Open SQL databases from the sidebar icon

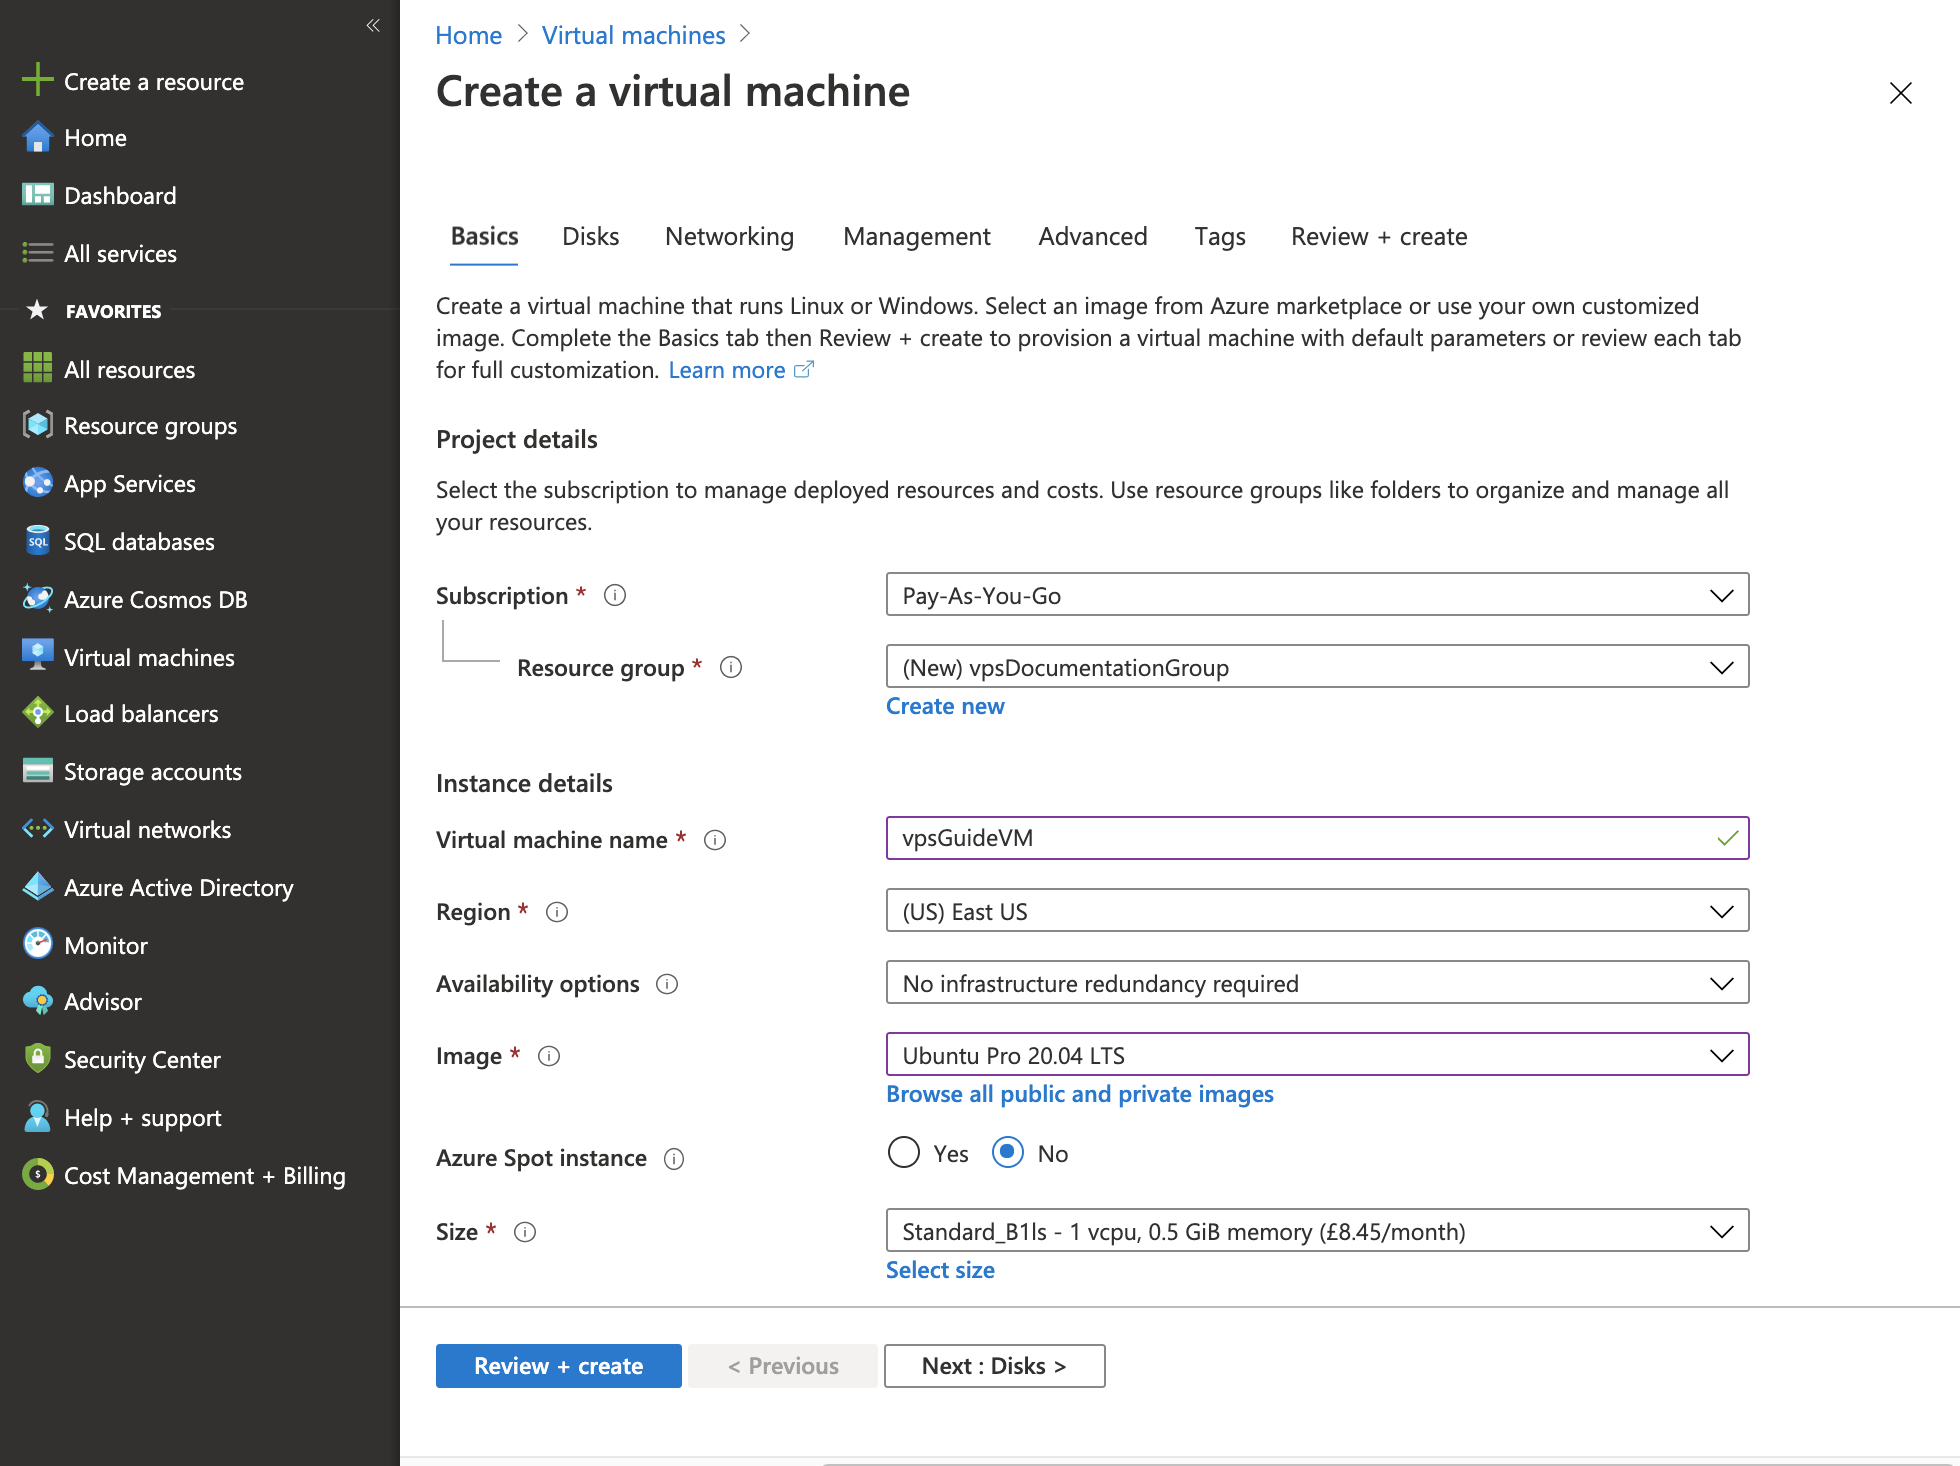tap(38, 541)
